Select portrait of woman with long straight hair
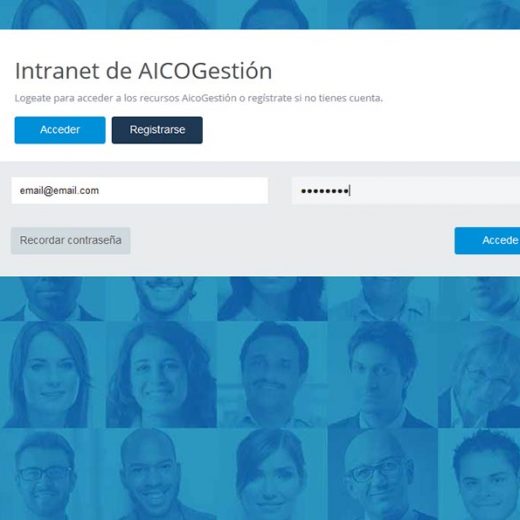 click(53, 375)
